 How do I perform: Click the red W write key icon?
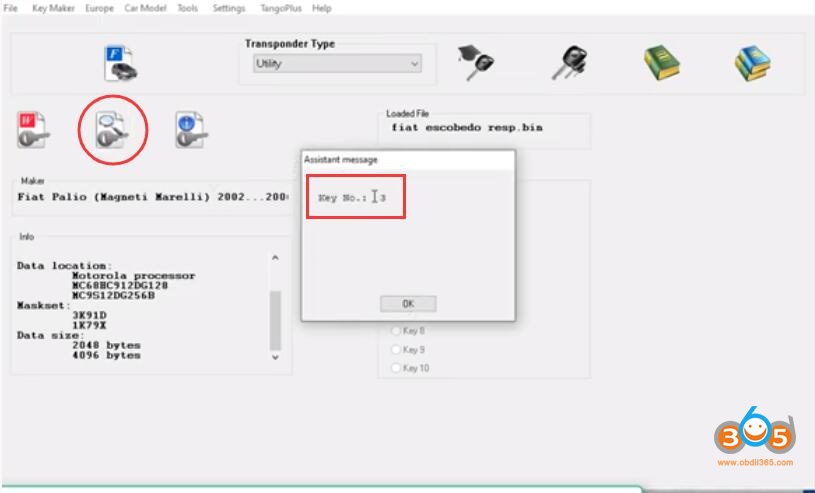pyautogui.click(x=34, y=130)
